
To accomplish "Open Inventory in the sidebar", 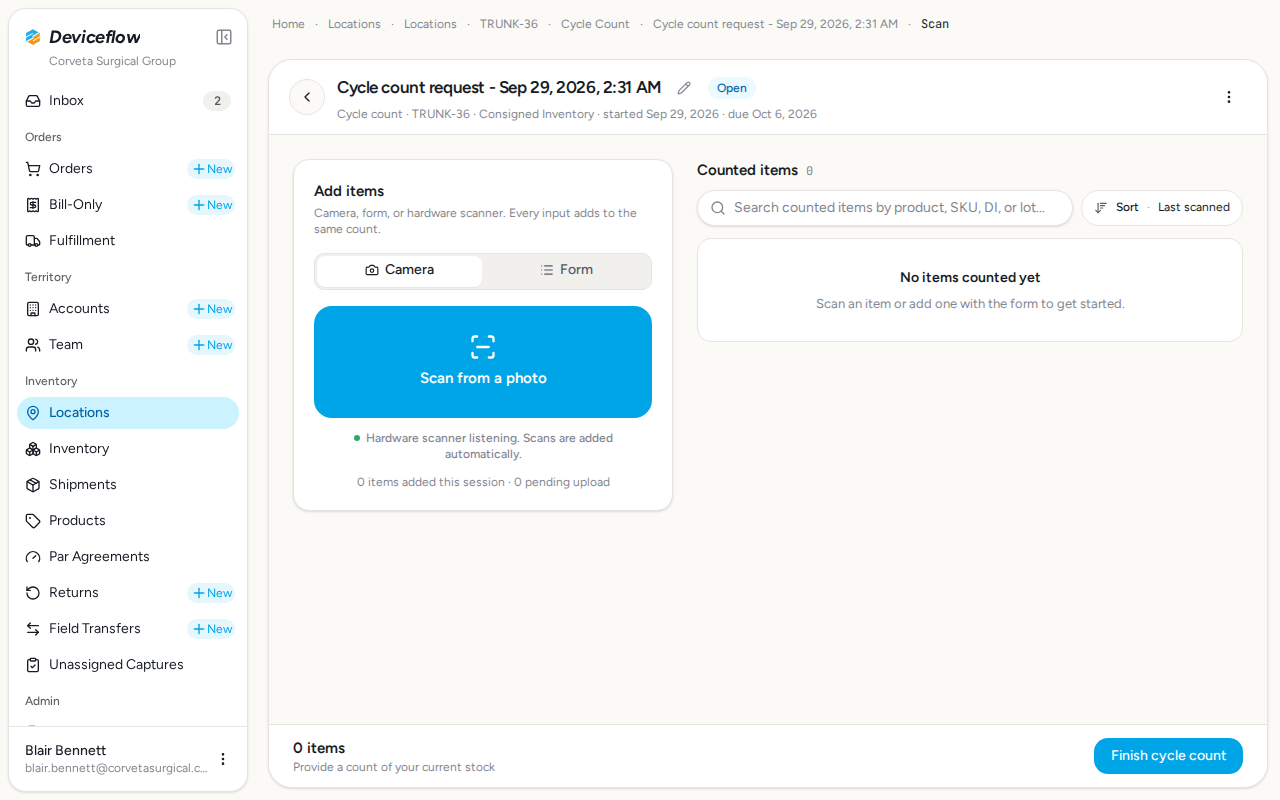I will click(x=128, y=449).
